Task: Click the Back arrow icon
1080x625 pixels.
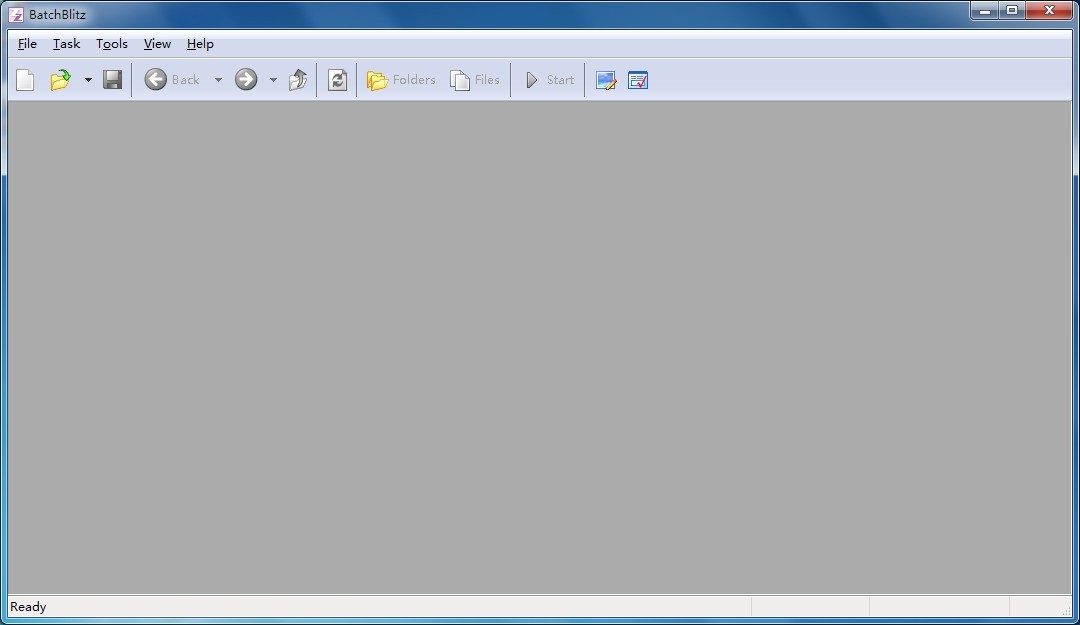Action: [156, 80]
